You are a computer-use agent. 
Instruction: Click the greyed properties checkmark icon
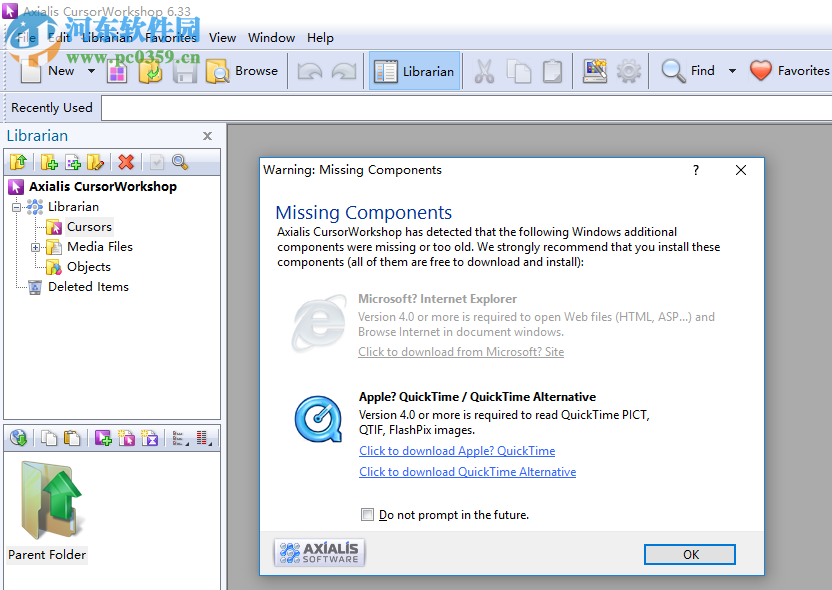point(157,162)
